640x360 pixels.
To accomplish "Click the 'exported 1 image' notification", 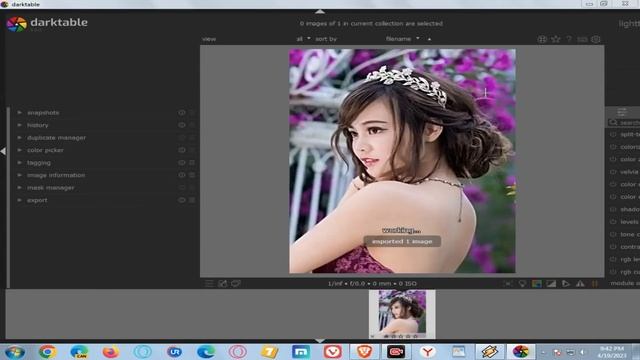I will pyautogui.click(x=402, y=241).
